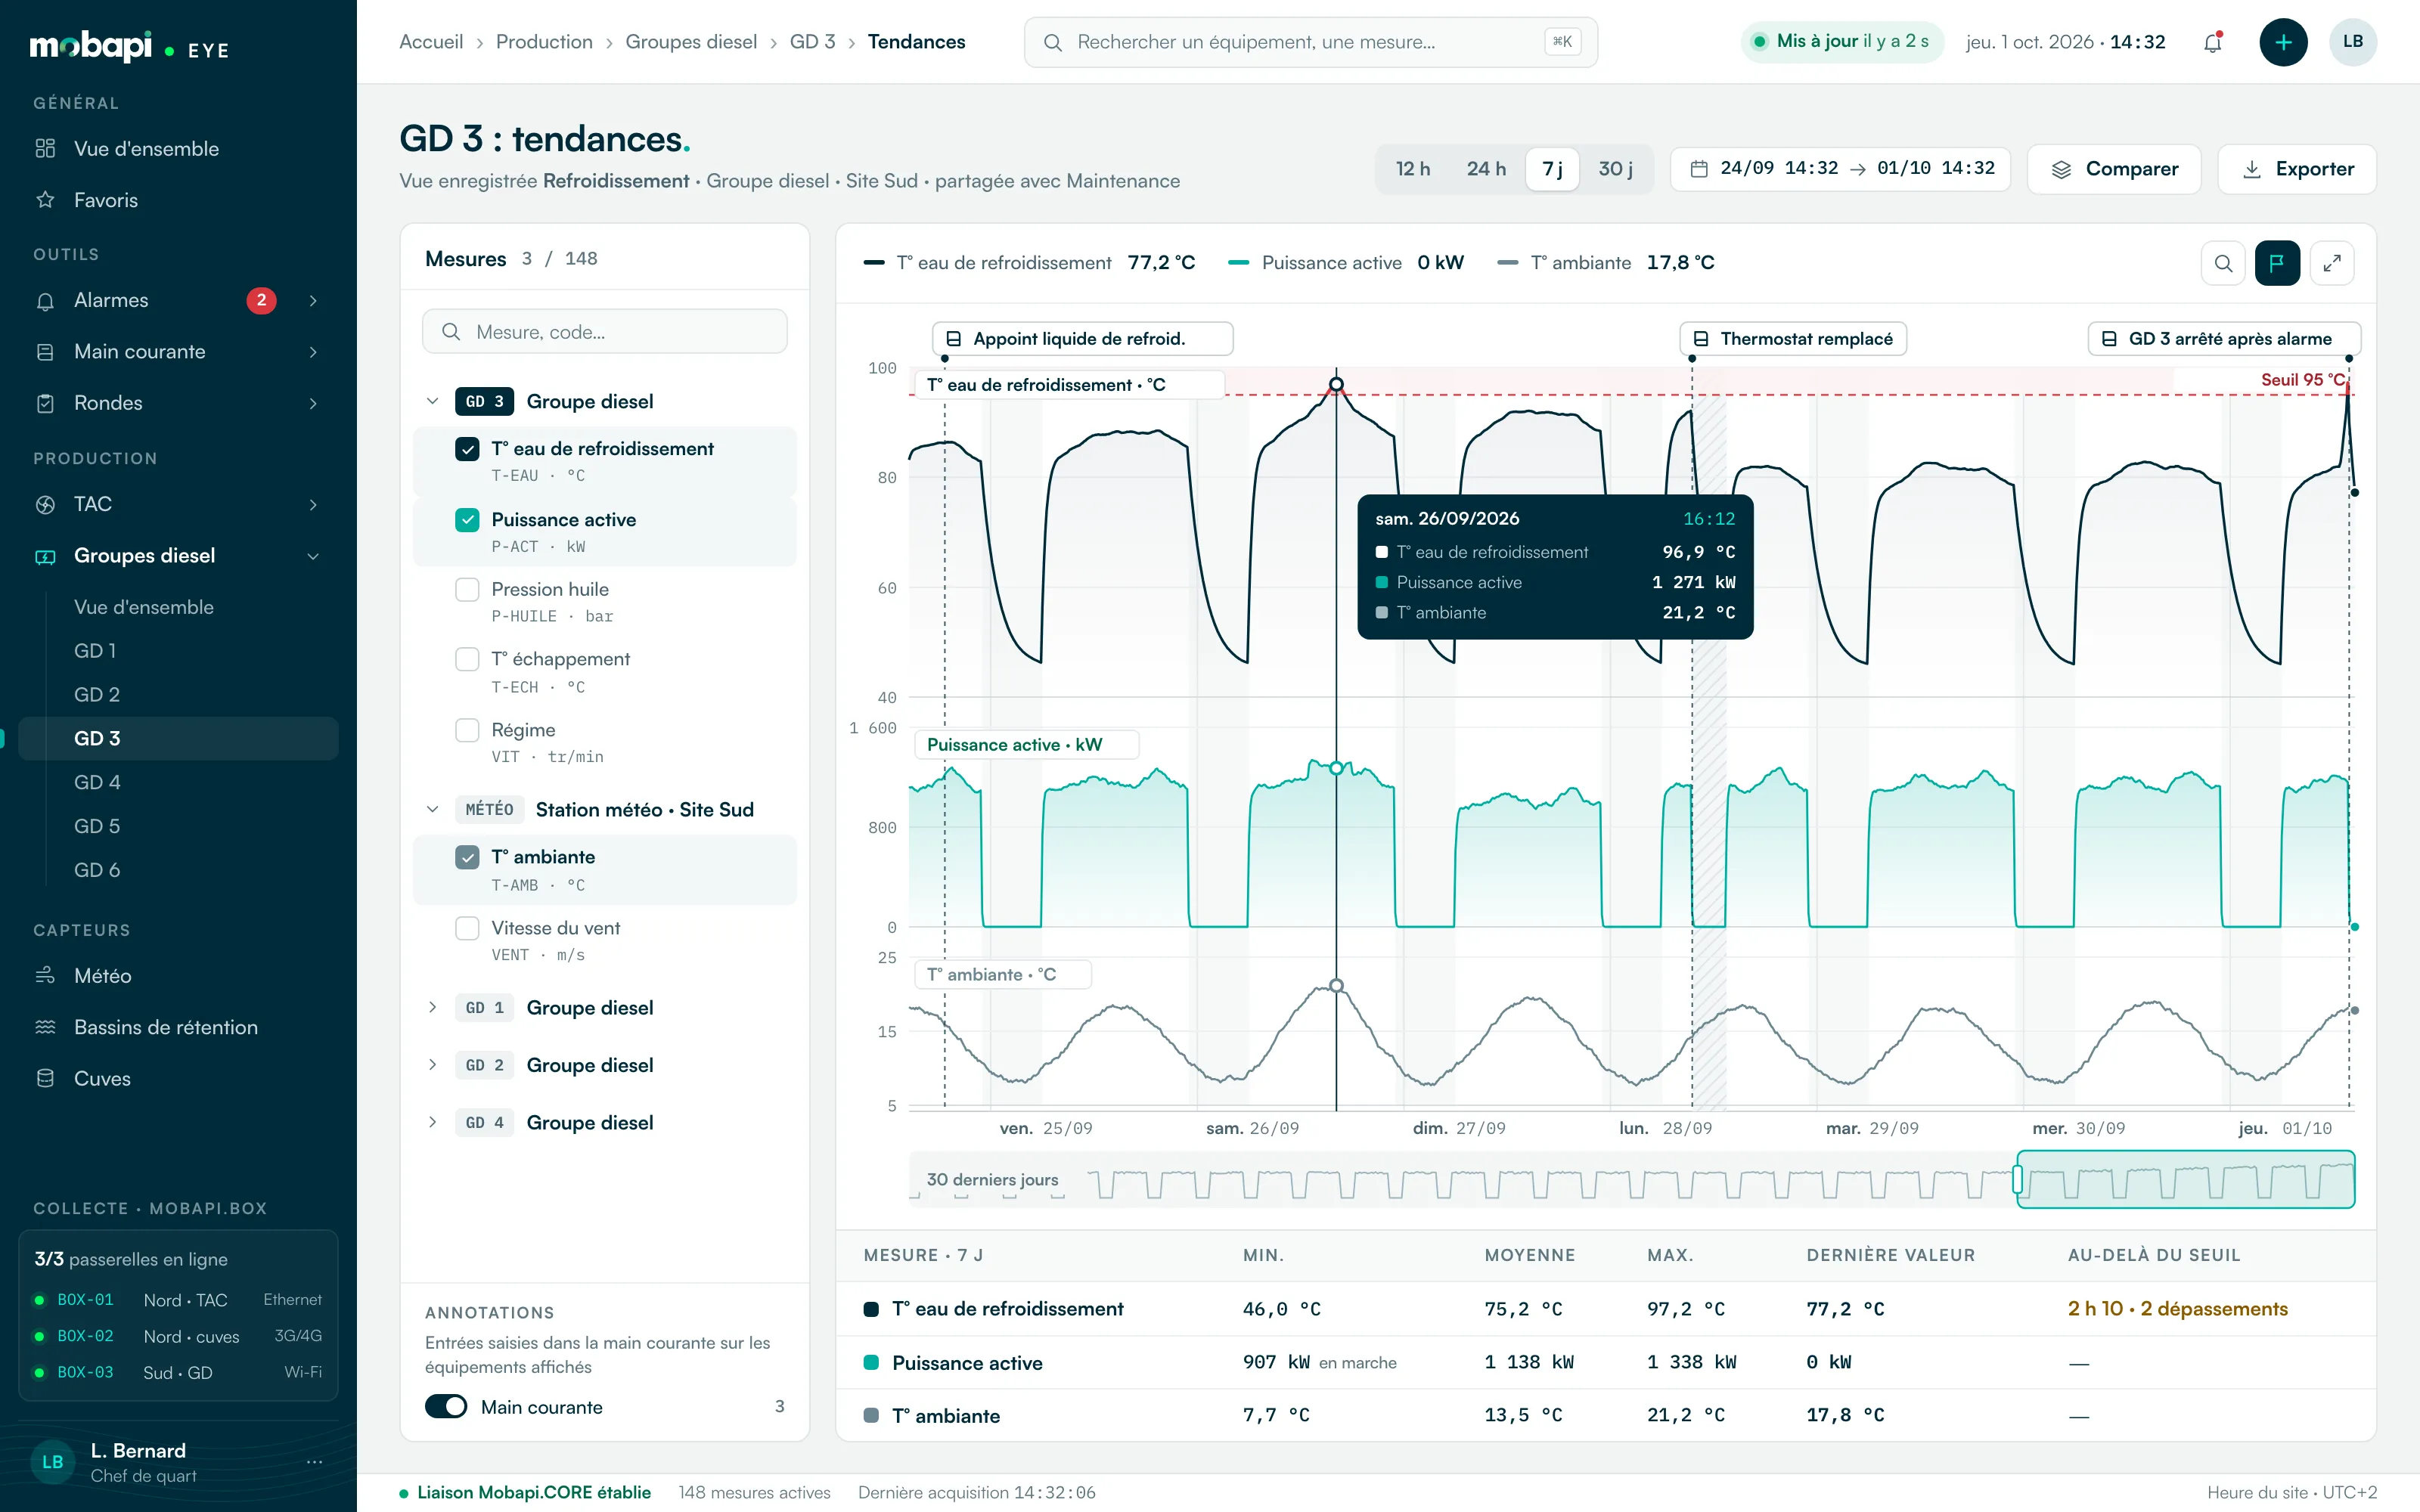Go to Groupes diesel breadcrumb
The image size is (2420, 1512).
tap(691, 42)
